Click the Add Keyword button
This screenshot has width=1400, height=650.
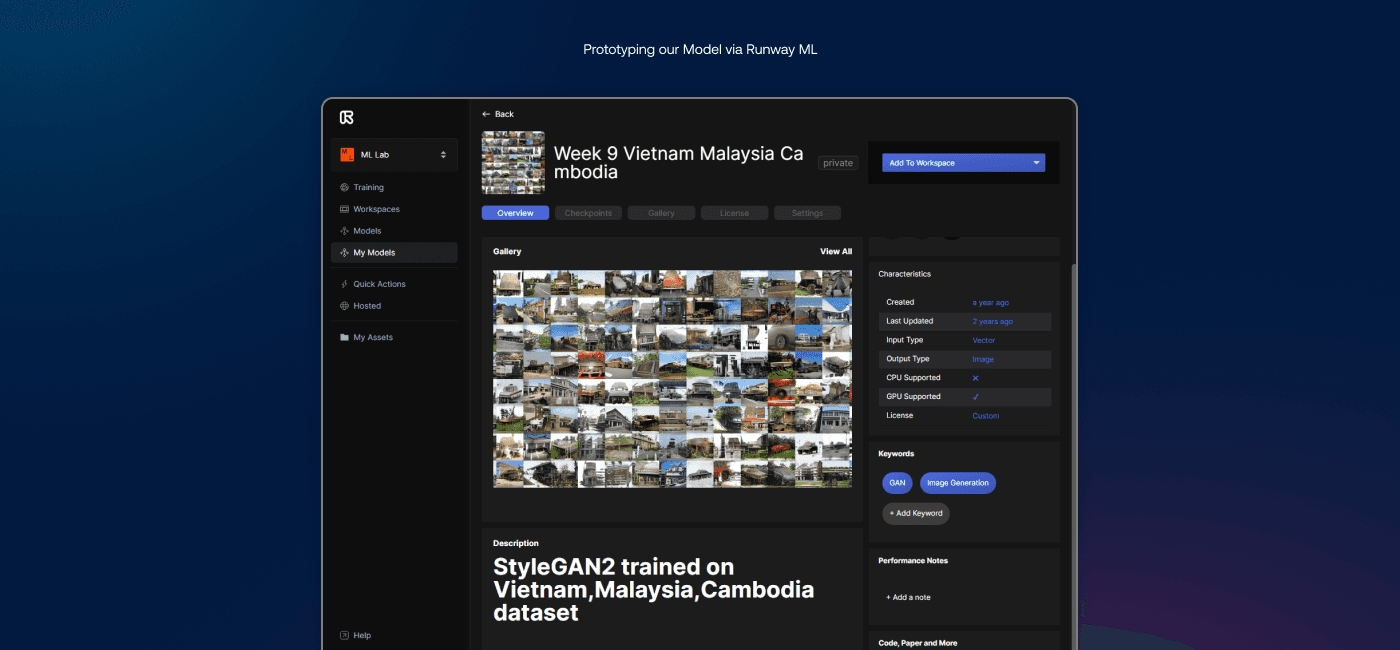pos(916,513)
